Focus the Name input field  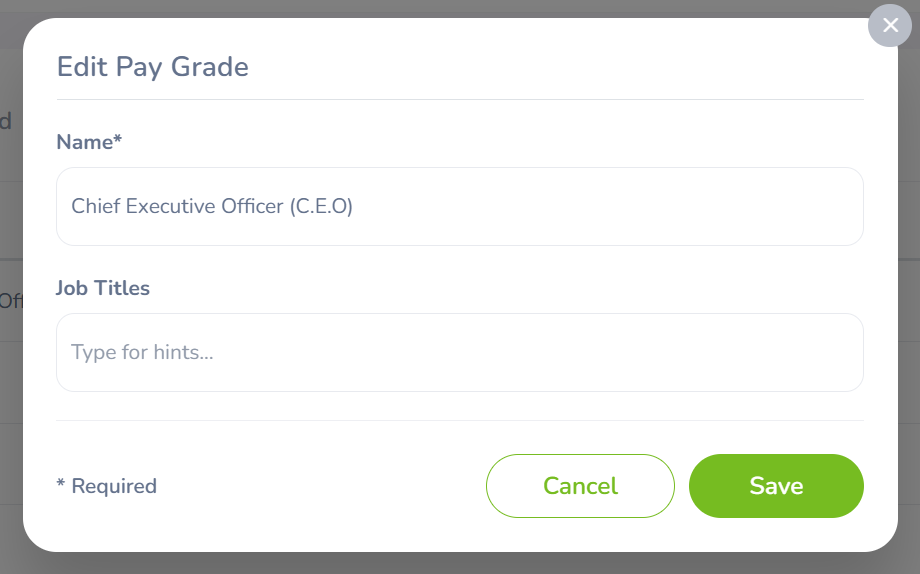pos(460,206)
